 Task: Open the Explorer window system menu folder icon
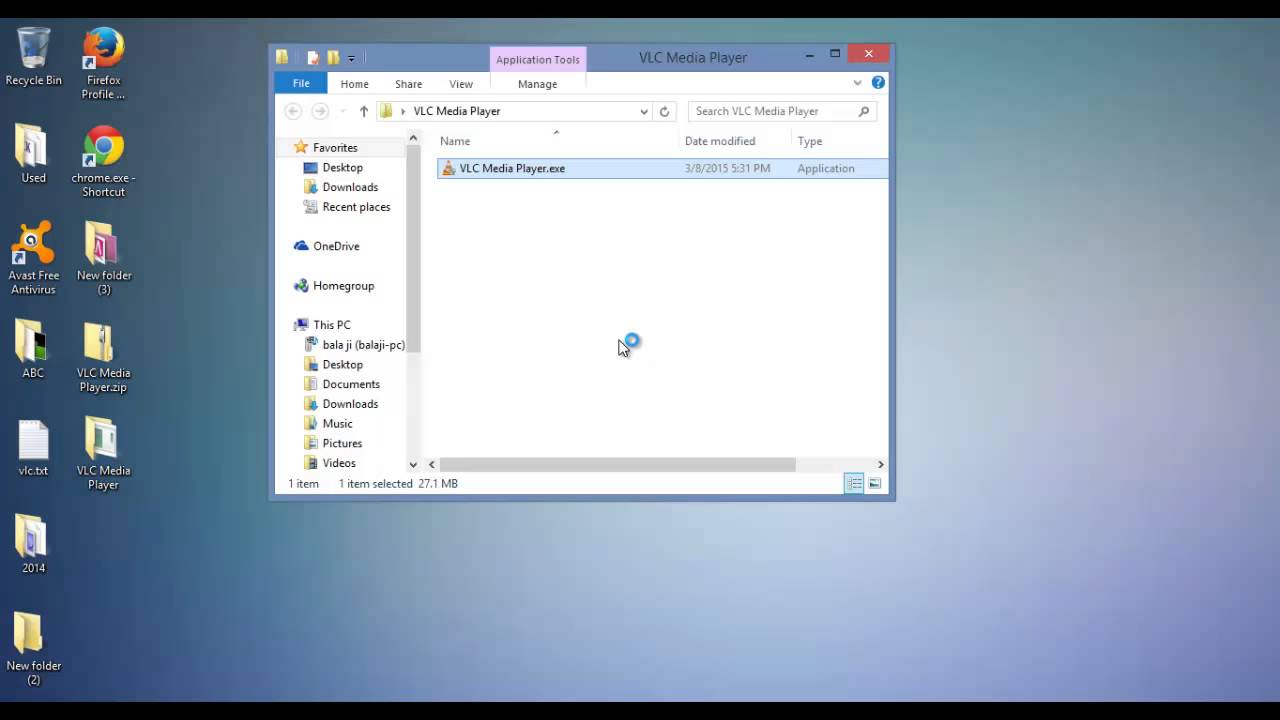pyautogui.click(x=283, y=57)
